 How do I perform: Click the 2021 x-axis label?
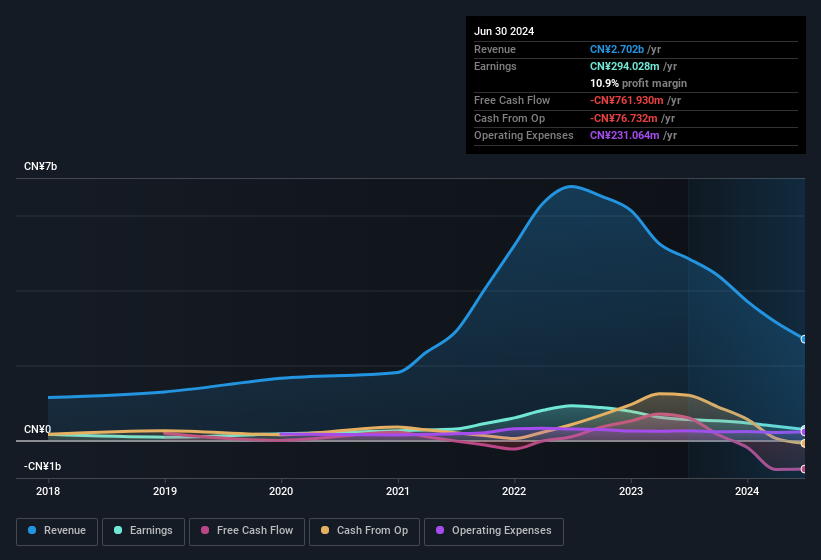pyautogui.click(x=398, y=491)
